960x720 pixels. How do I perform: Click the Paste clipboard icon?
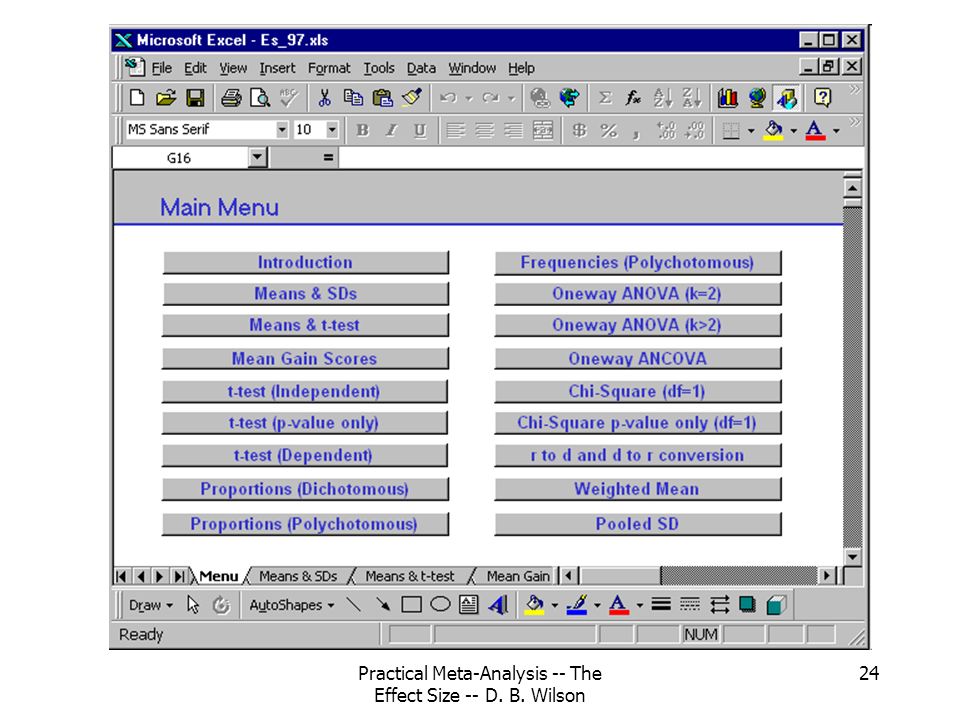click(383, 98)
